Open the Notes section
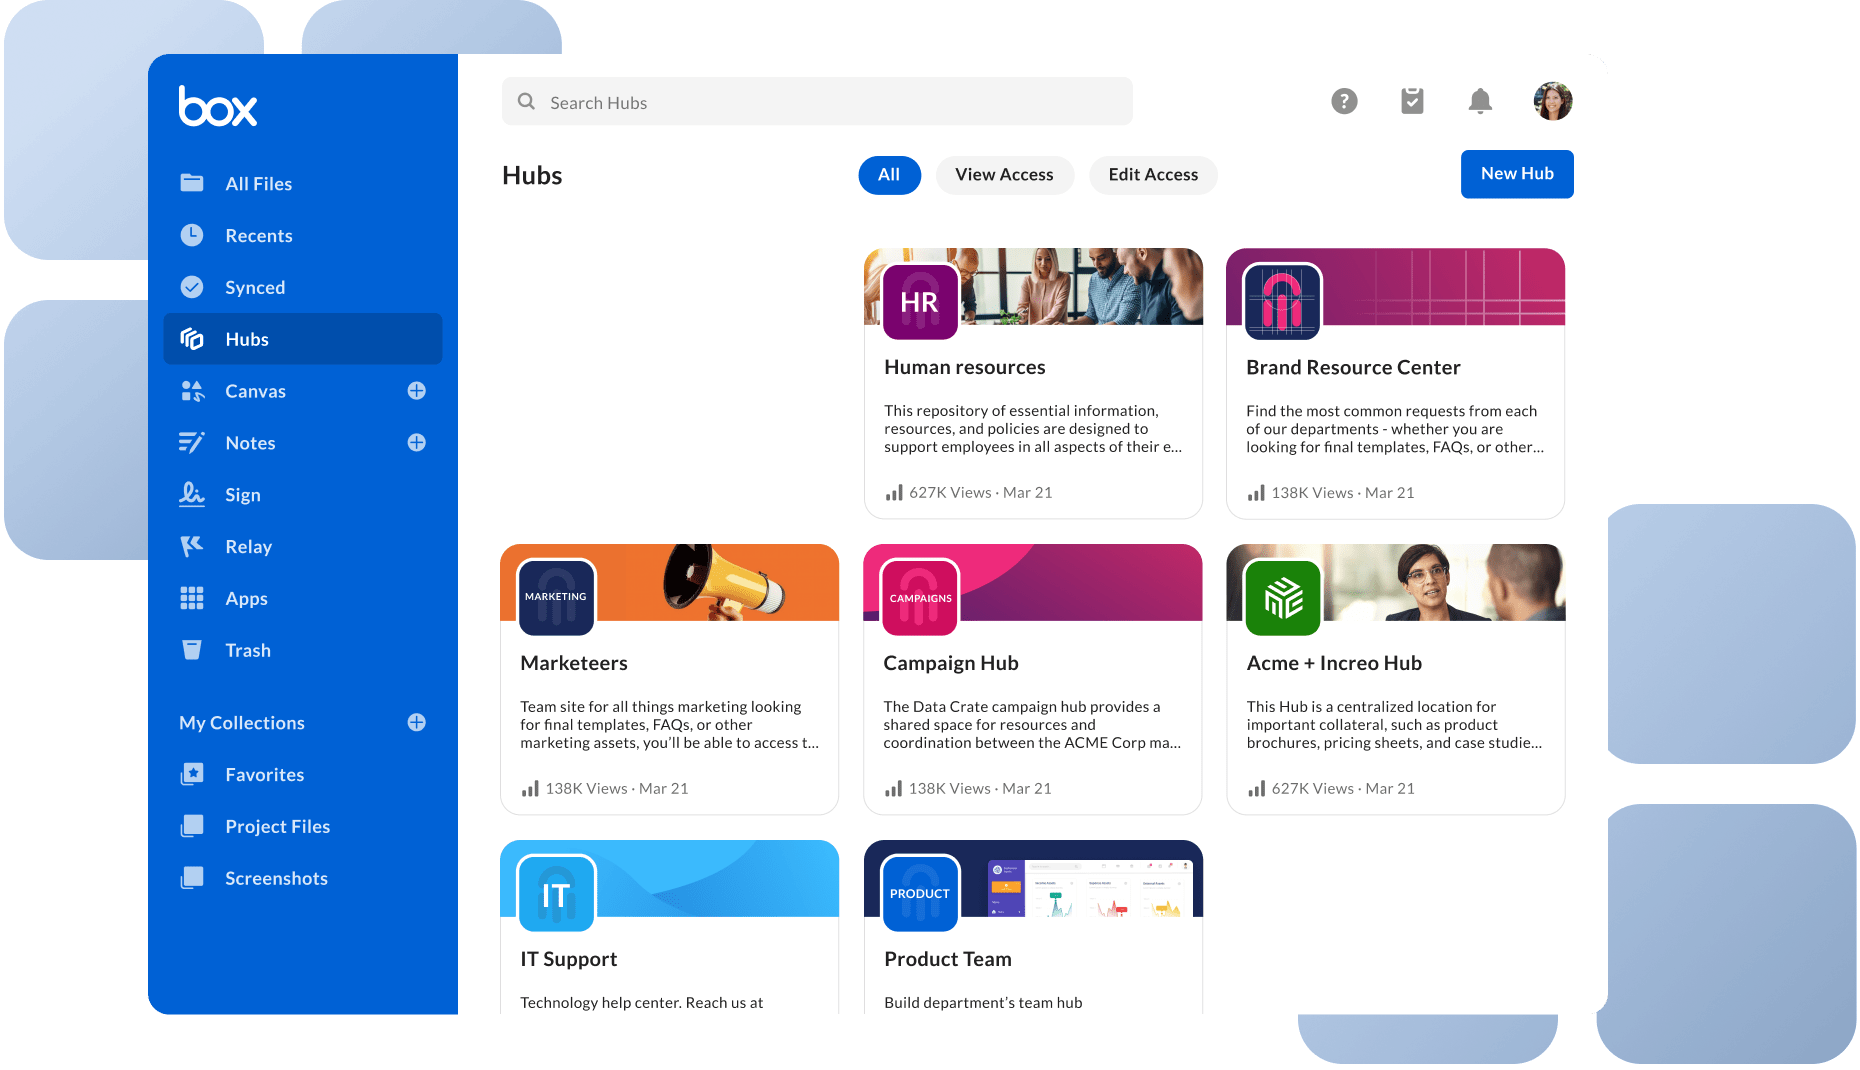 (250, 442)
